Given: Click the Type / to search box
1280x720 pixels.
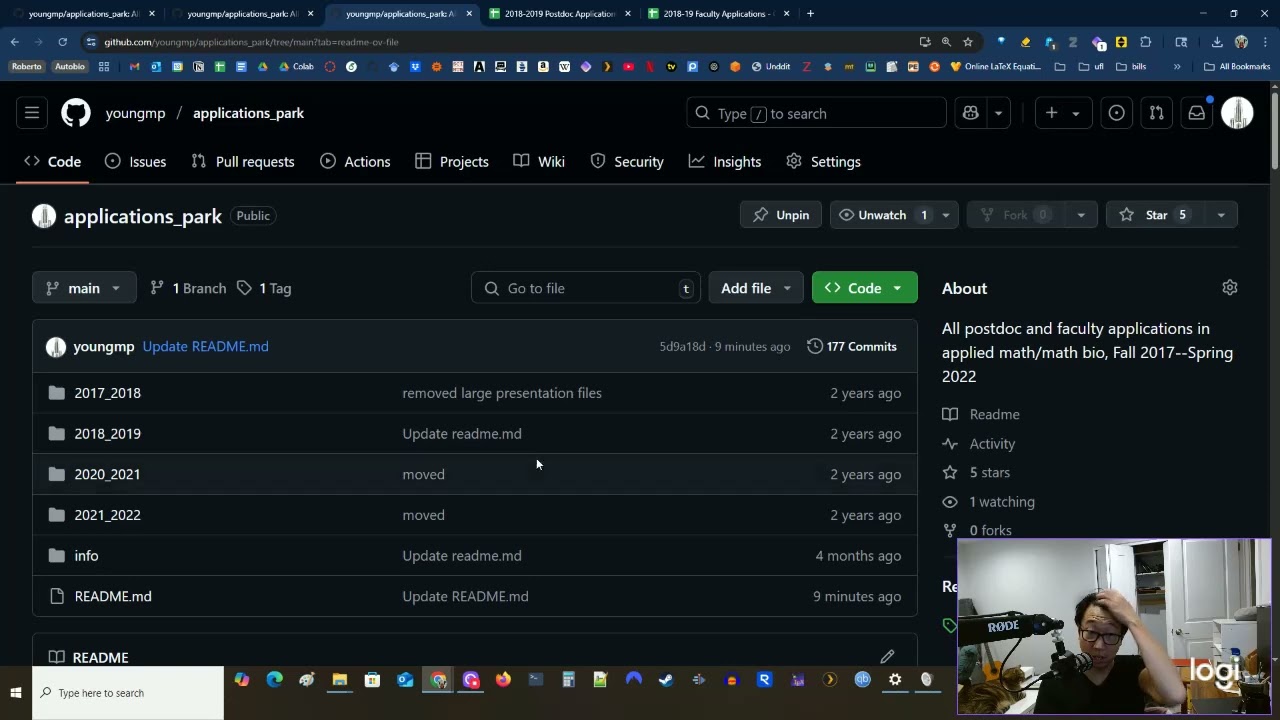Looking at the screenshot, I should 817,113.
